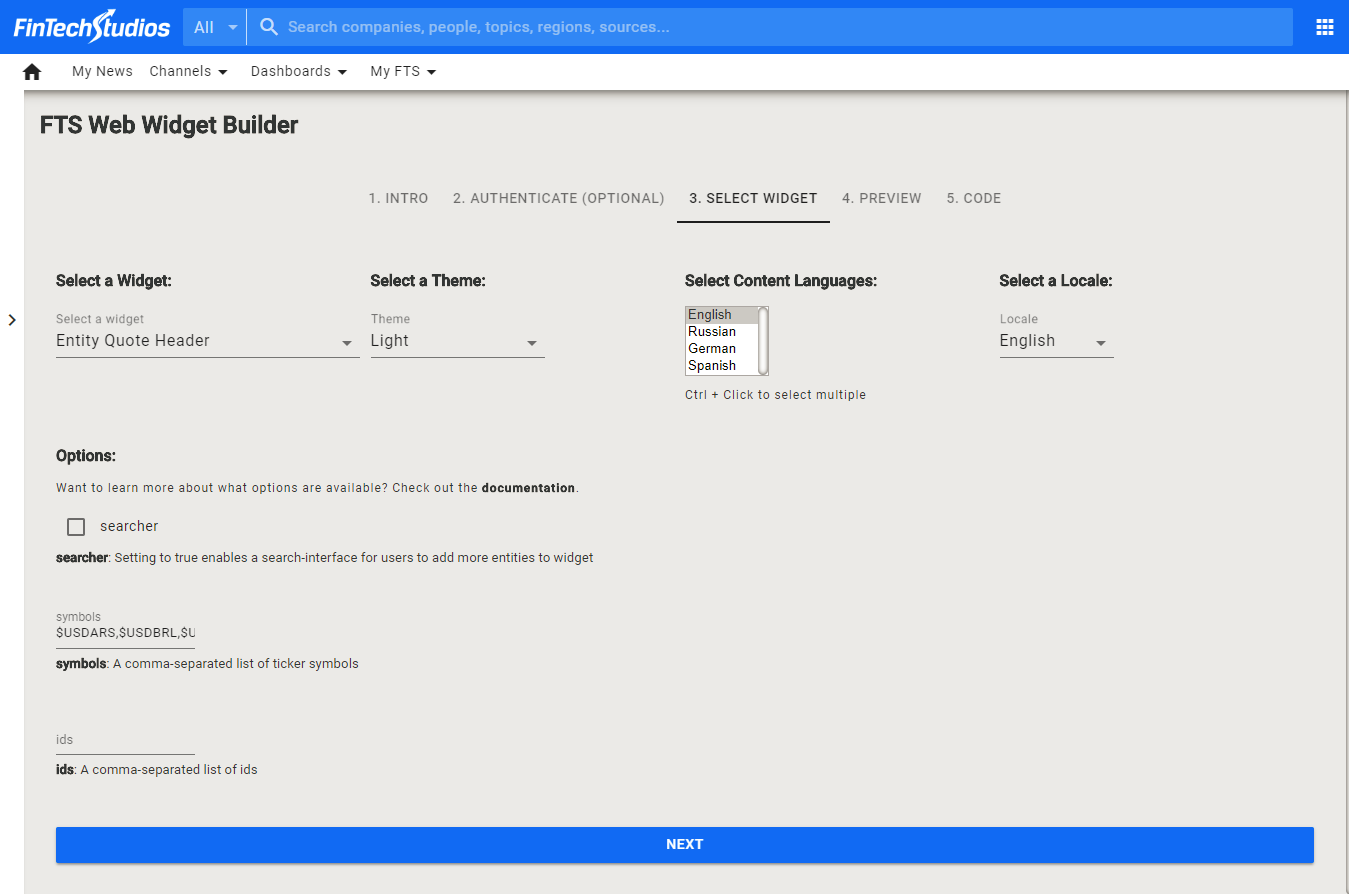Image resolution: width=1349 pixels, height=894 pixels.
Task: Click the FinTech Studios logo
Action: [92, 27]
